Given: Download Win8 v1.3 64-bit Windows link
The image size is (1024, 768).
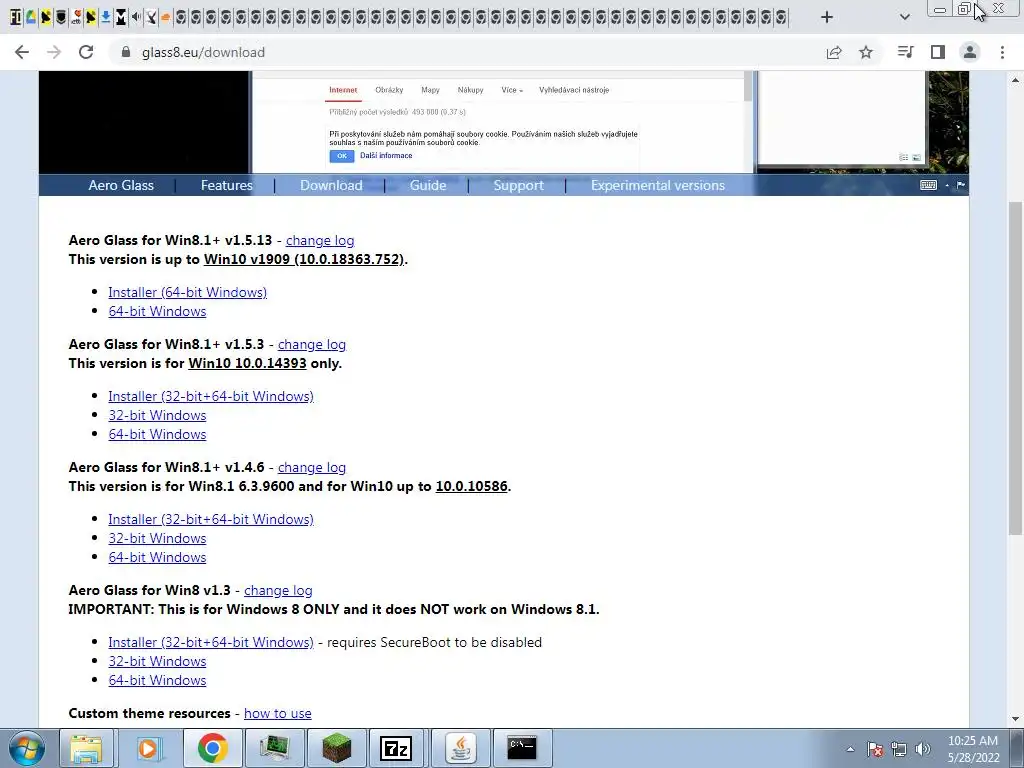Looking at the screenshot, I should (x=157, y=680).
